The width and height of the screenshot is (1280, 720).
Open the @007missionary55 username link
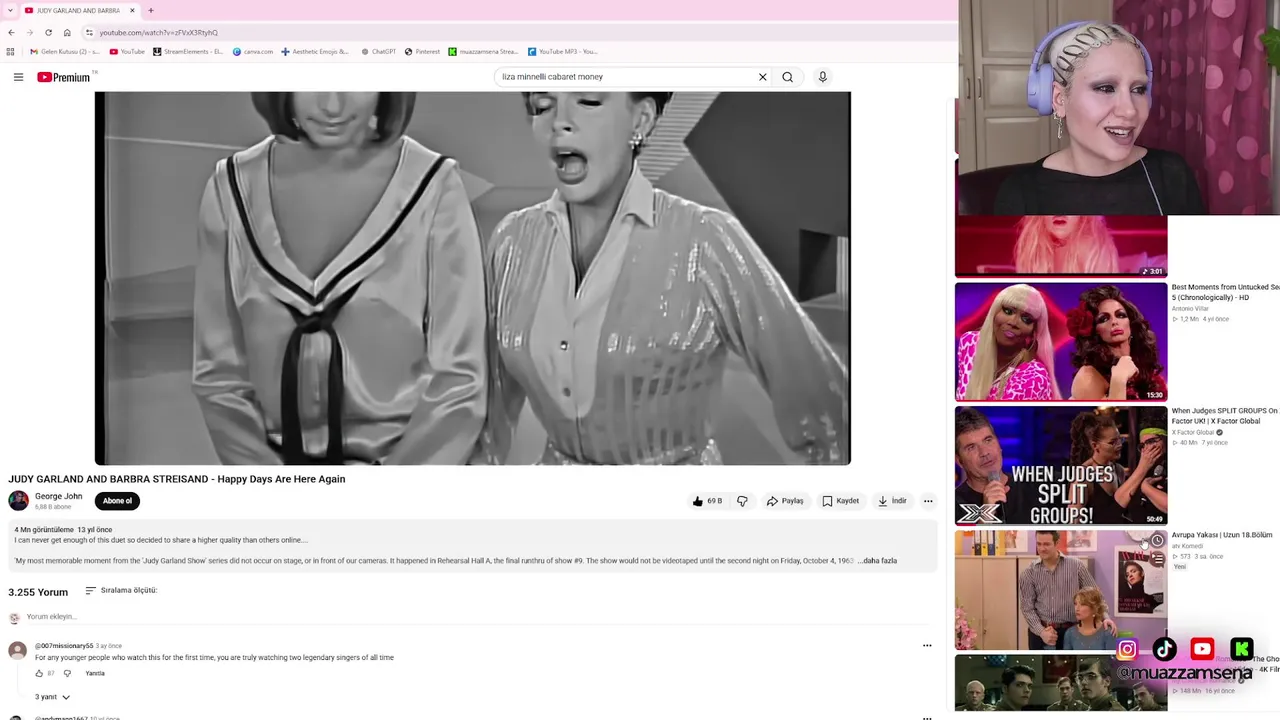pyautogui.click(x=64, y=646)
